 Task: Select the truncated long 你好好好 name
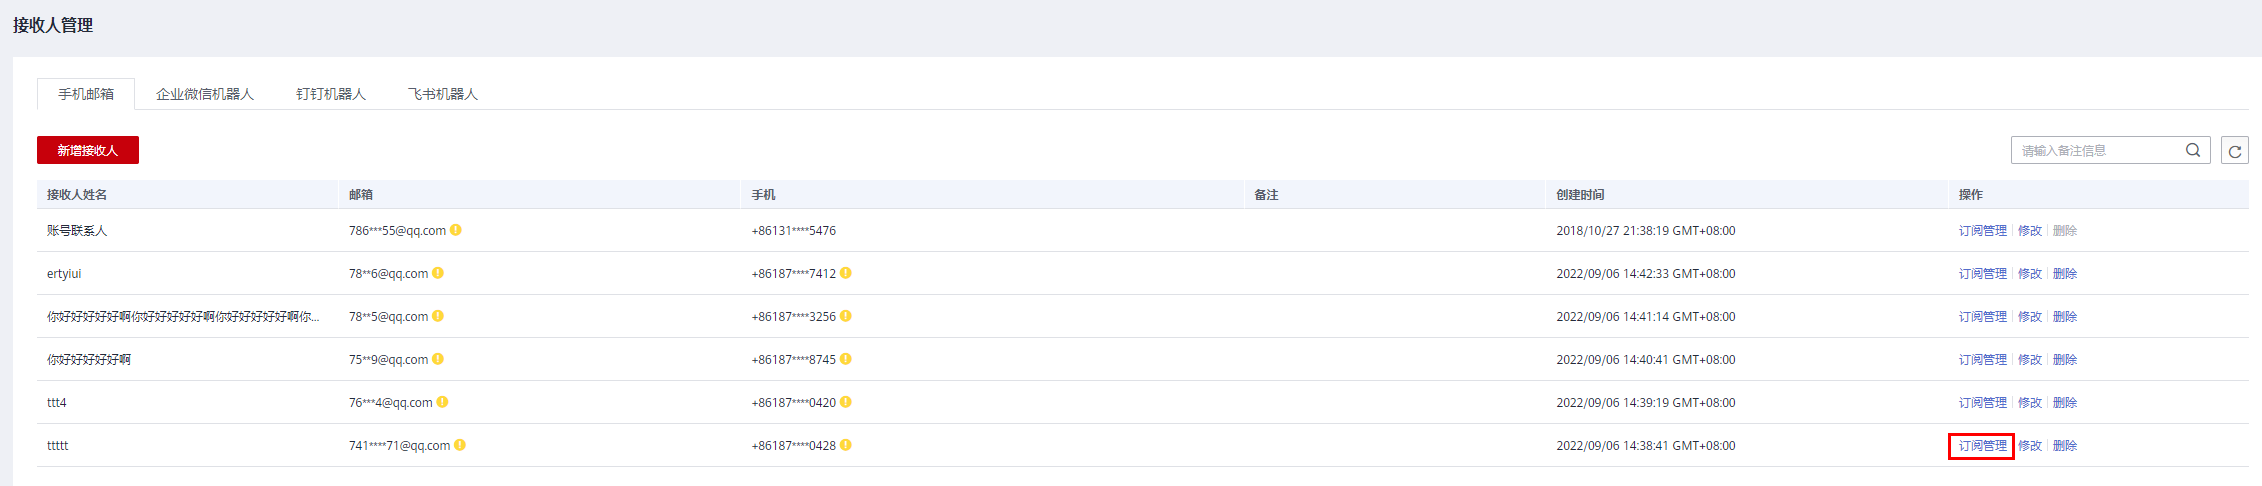[x=183, y=317]
